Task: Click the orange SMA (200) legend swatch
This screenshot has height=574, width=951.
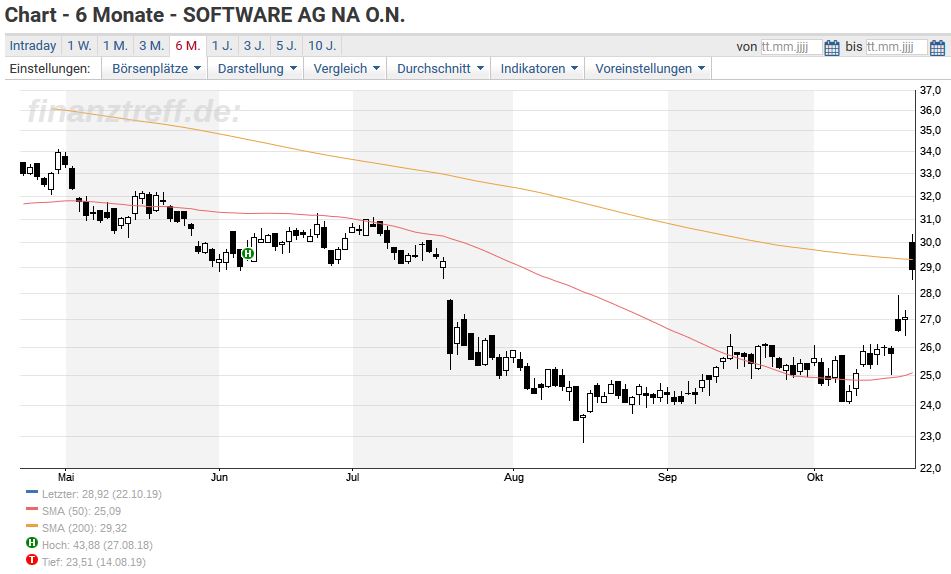Action: [x=32, y=526]
